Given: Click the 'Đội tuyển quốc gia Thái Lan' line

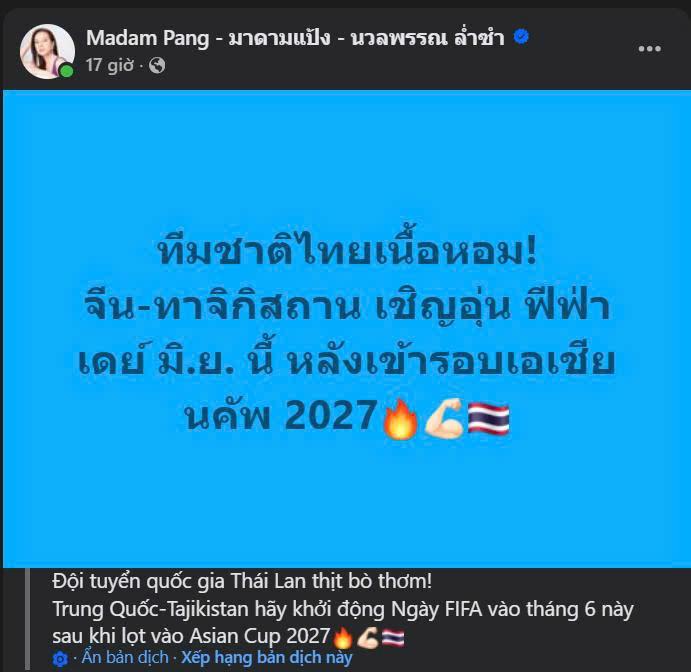Looking at the screenshot, I should coord(242,582).
